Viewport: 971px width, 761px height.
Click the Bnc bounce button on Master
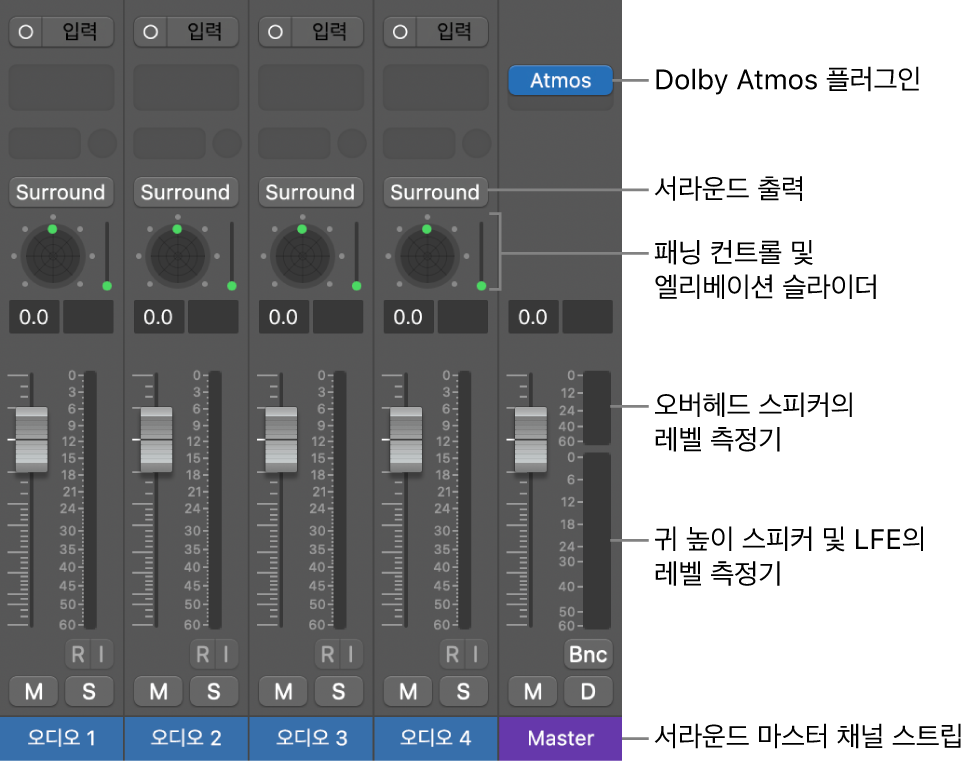coord(588,654)
